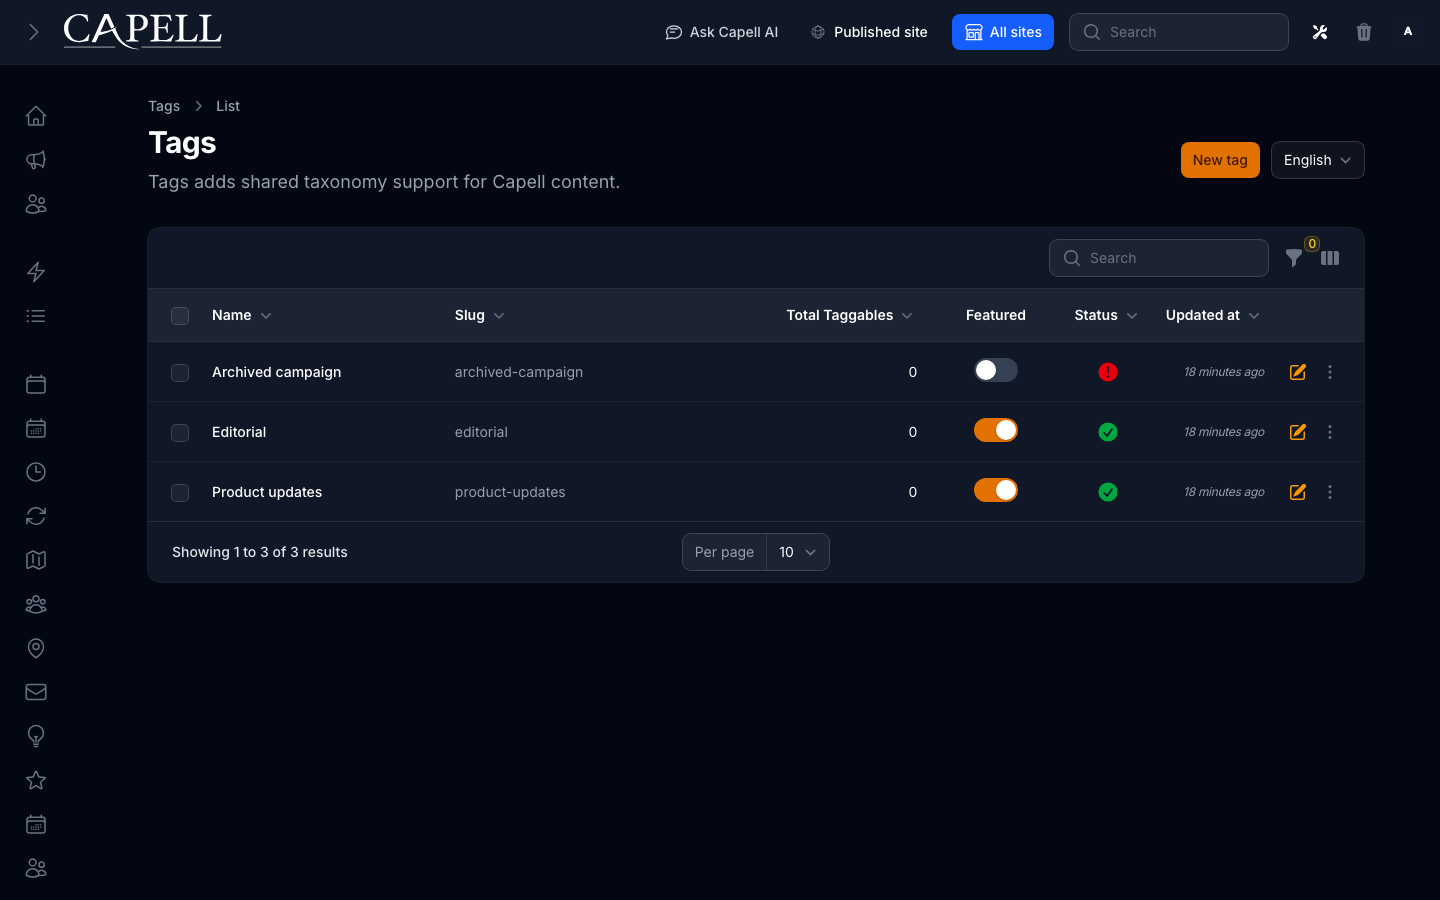Open the map icon in sidebar

[x=36, y=560]
